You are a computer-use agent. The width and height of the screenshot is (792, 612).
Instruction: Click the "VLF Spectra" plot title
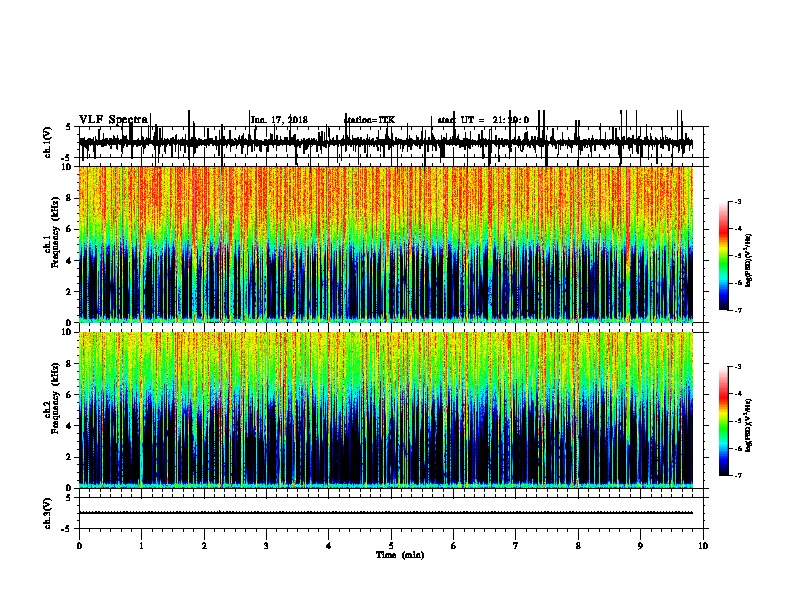[x=113, y=120]
